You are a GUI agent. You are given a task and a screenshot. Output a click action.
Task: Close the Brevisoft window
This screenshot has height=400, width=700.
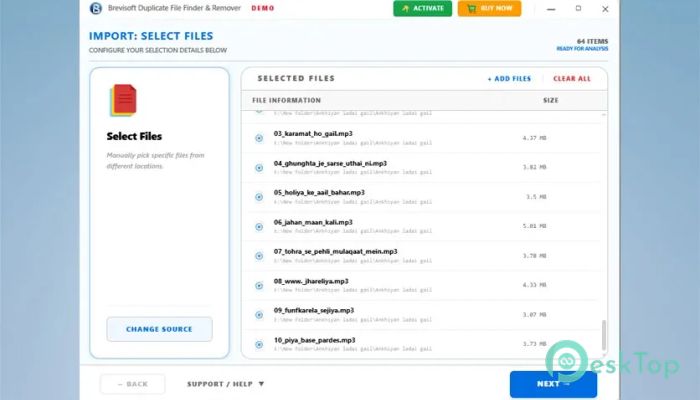point(605,9)
